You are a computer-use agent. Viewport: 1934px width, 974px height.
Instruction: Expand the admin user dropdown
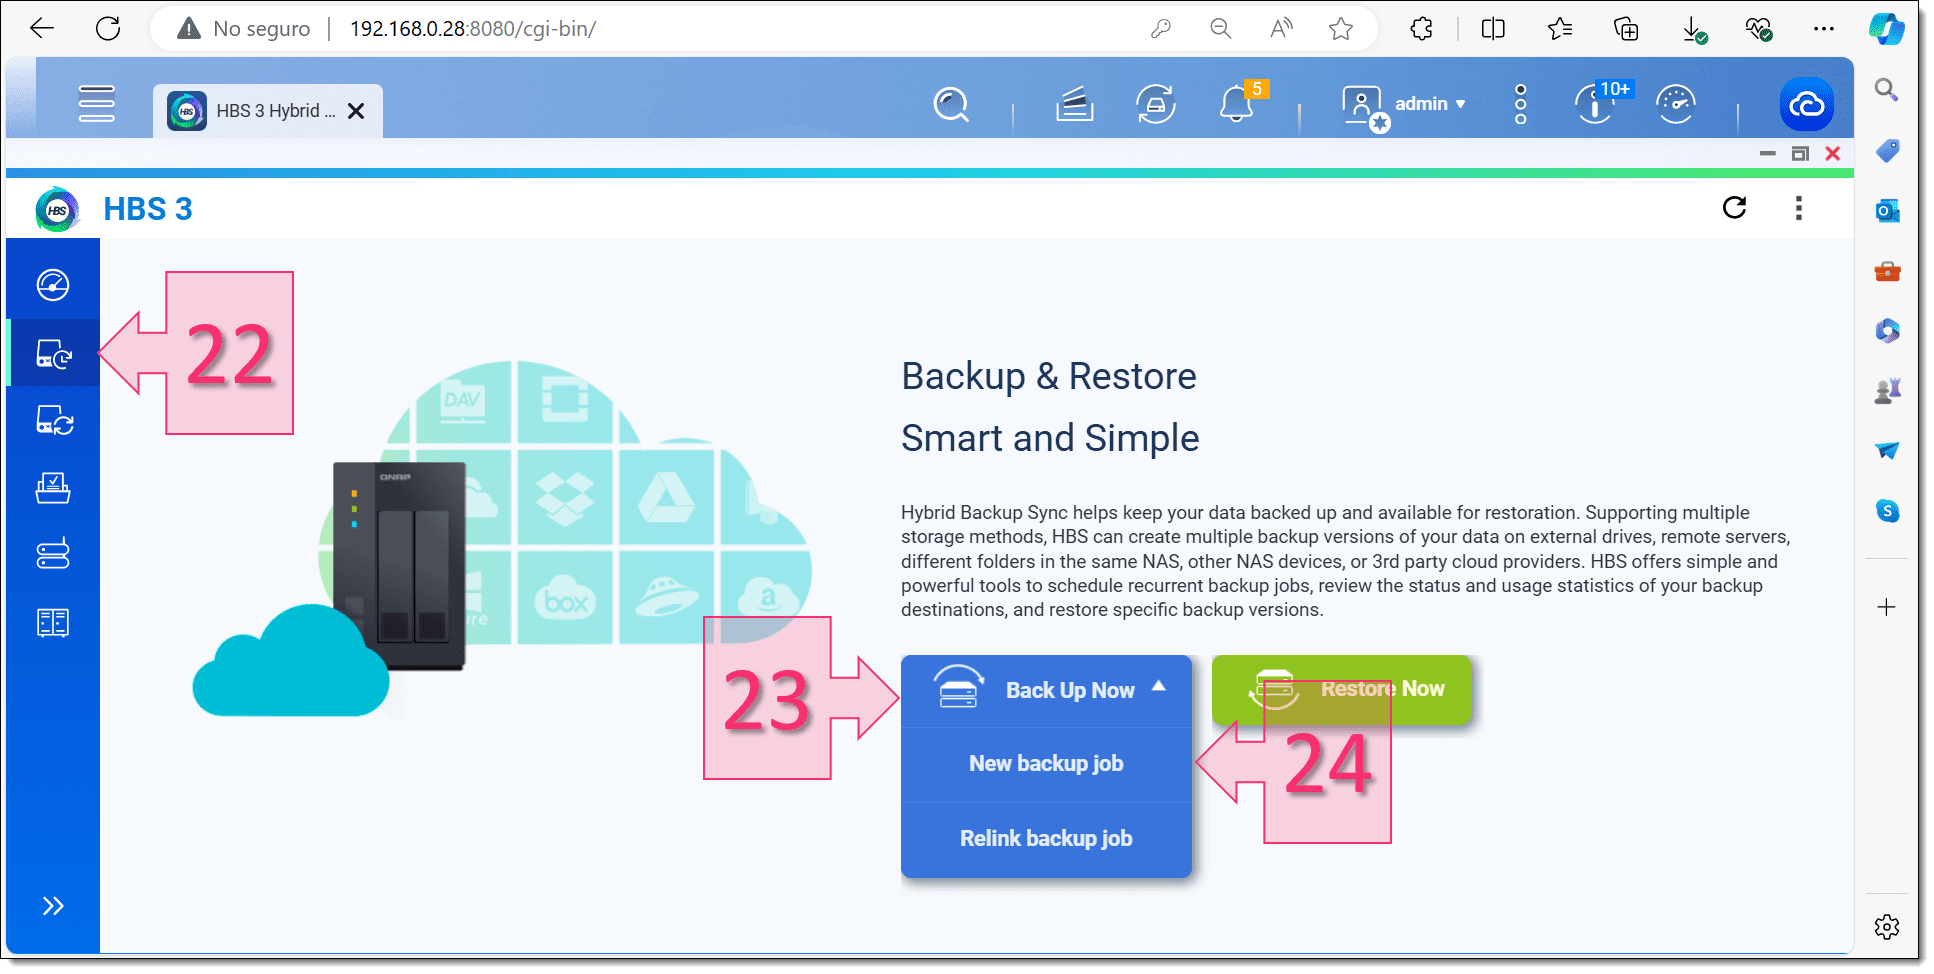click(1430, 104)
